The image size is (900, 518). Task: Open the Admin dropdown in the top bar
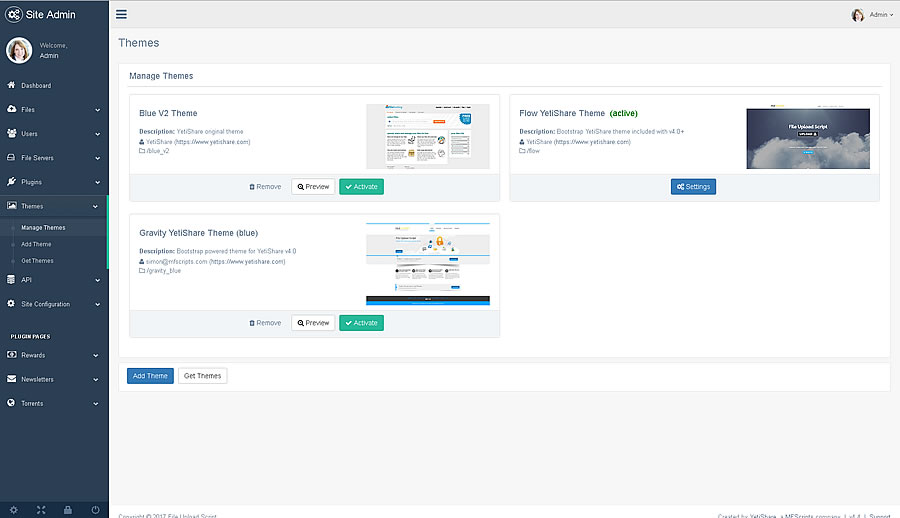click(x=881, y=15)
